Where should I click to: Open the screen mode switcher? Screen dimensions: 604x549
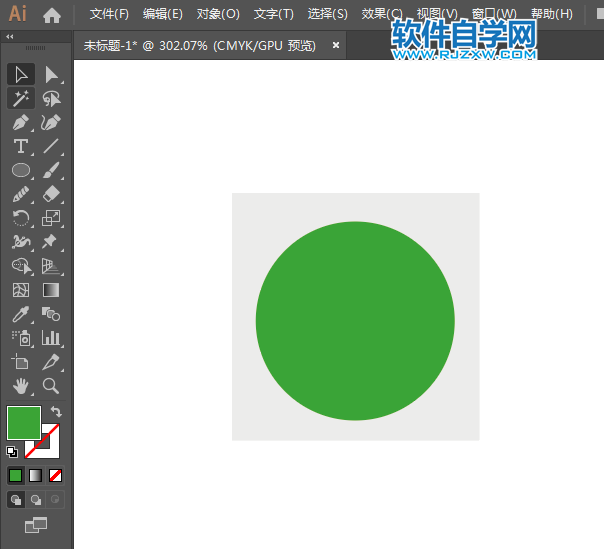click(36, 525)
